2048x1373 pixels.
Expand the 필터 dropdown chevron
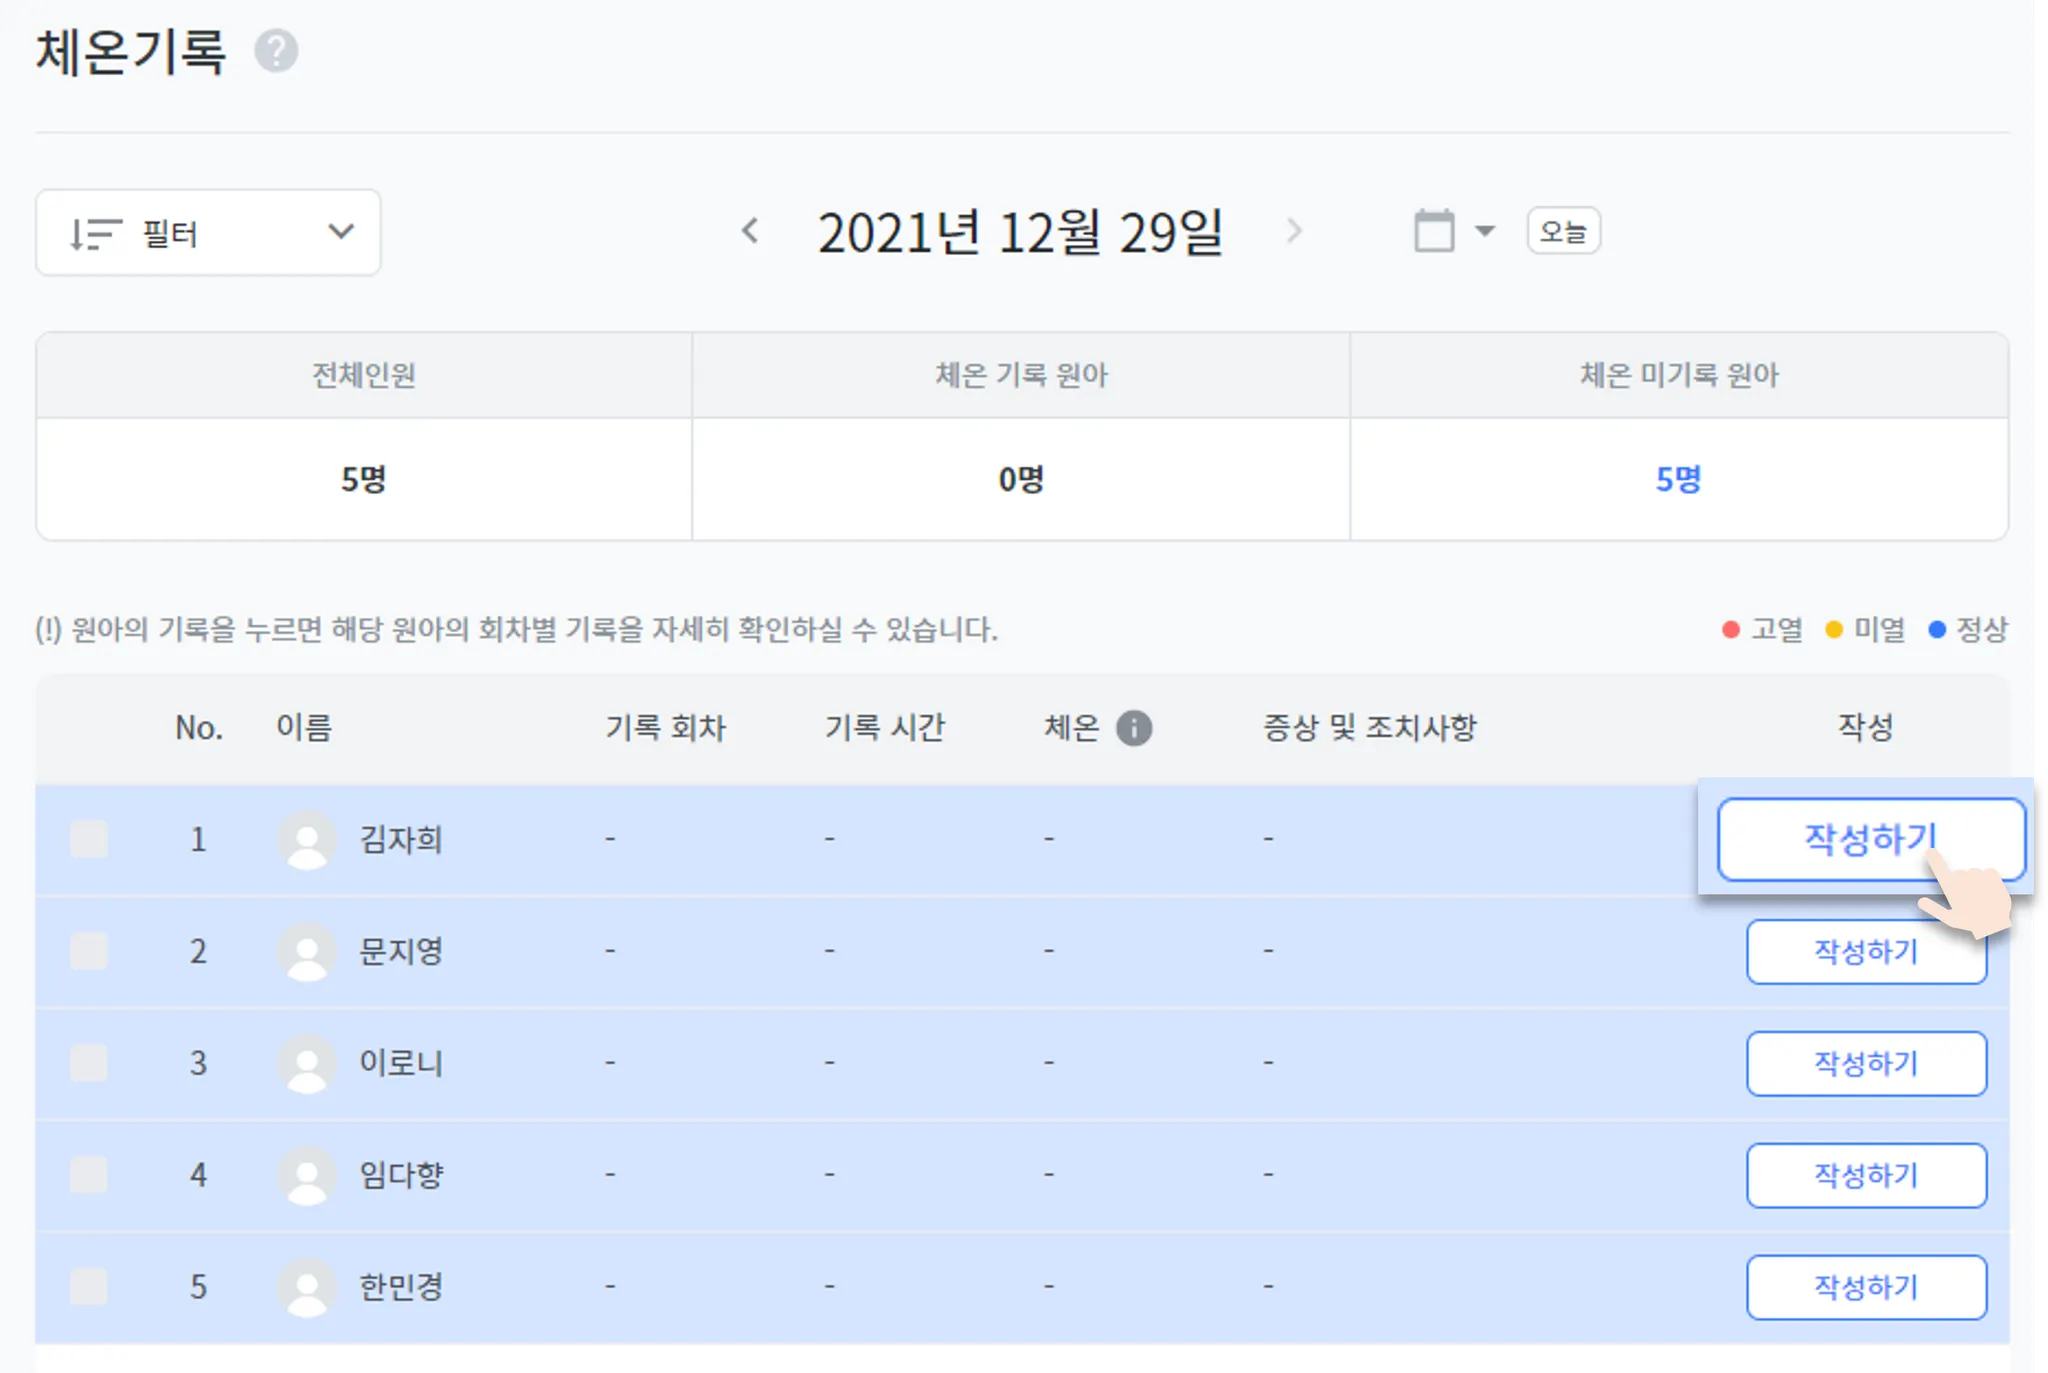[341, 232]
